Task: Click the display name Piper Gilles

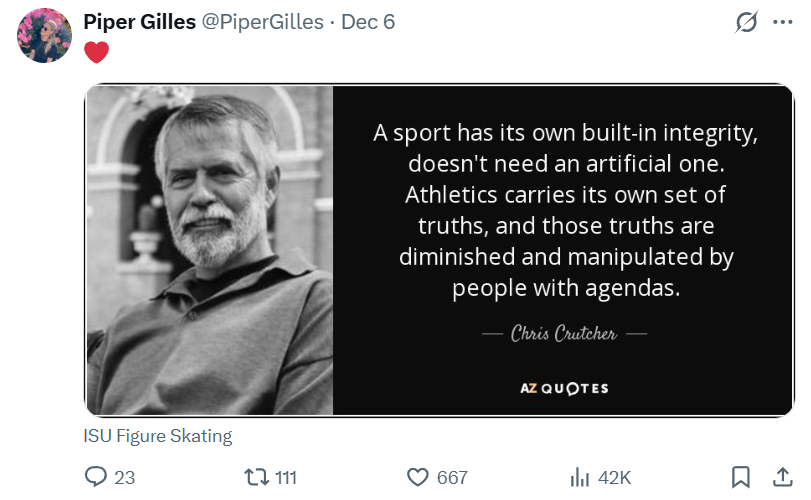Action: (139, 22)
